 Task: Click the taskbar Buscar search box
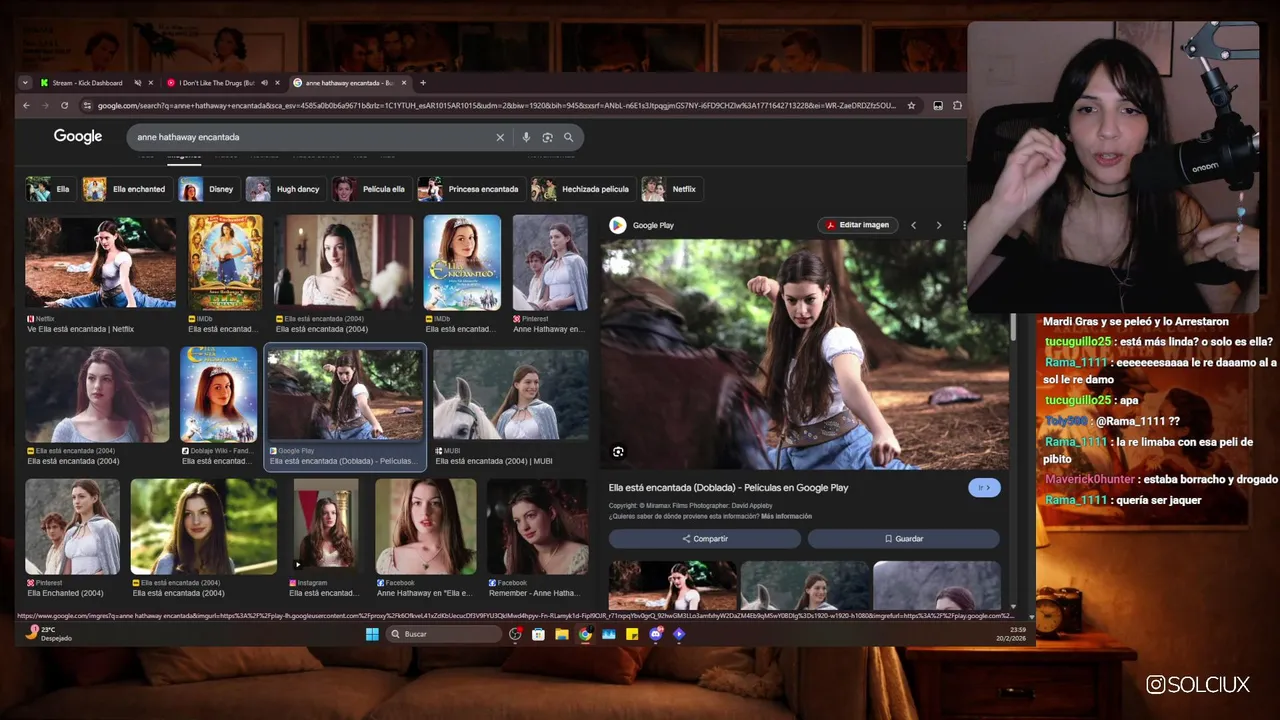click(x=444, y=634)
